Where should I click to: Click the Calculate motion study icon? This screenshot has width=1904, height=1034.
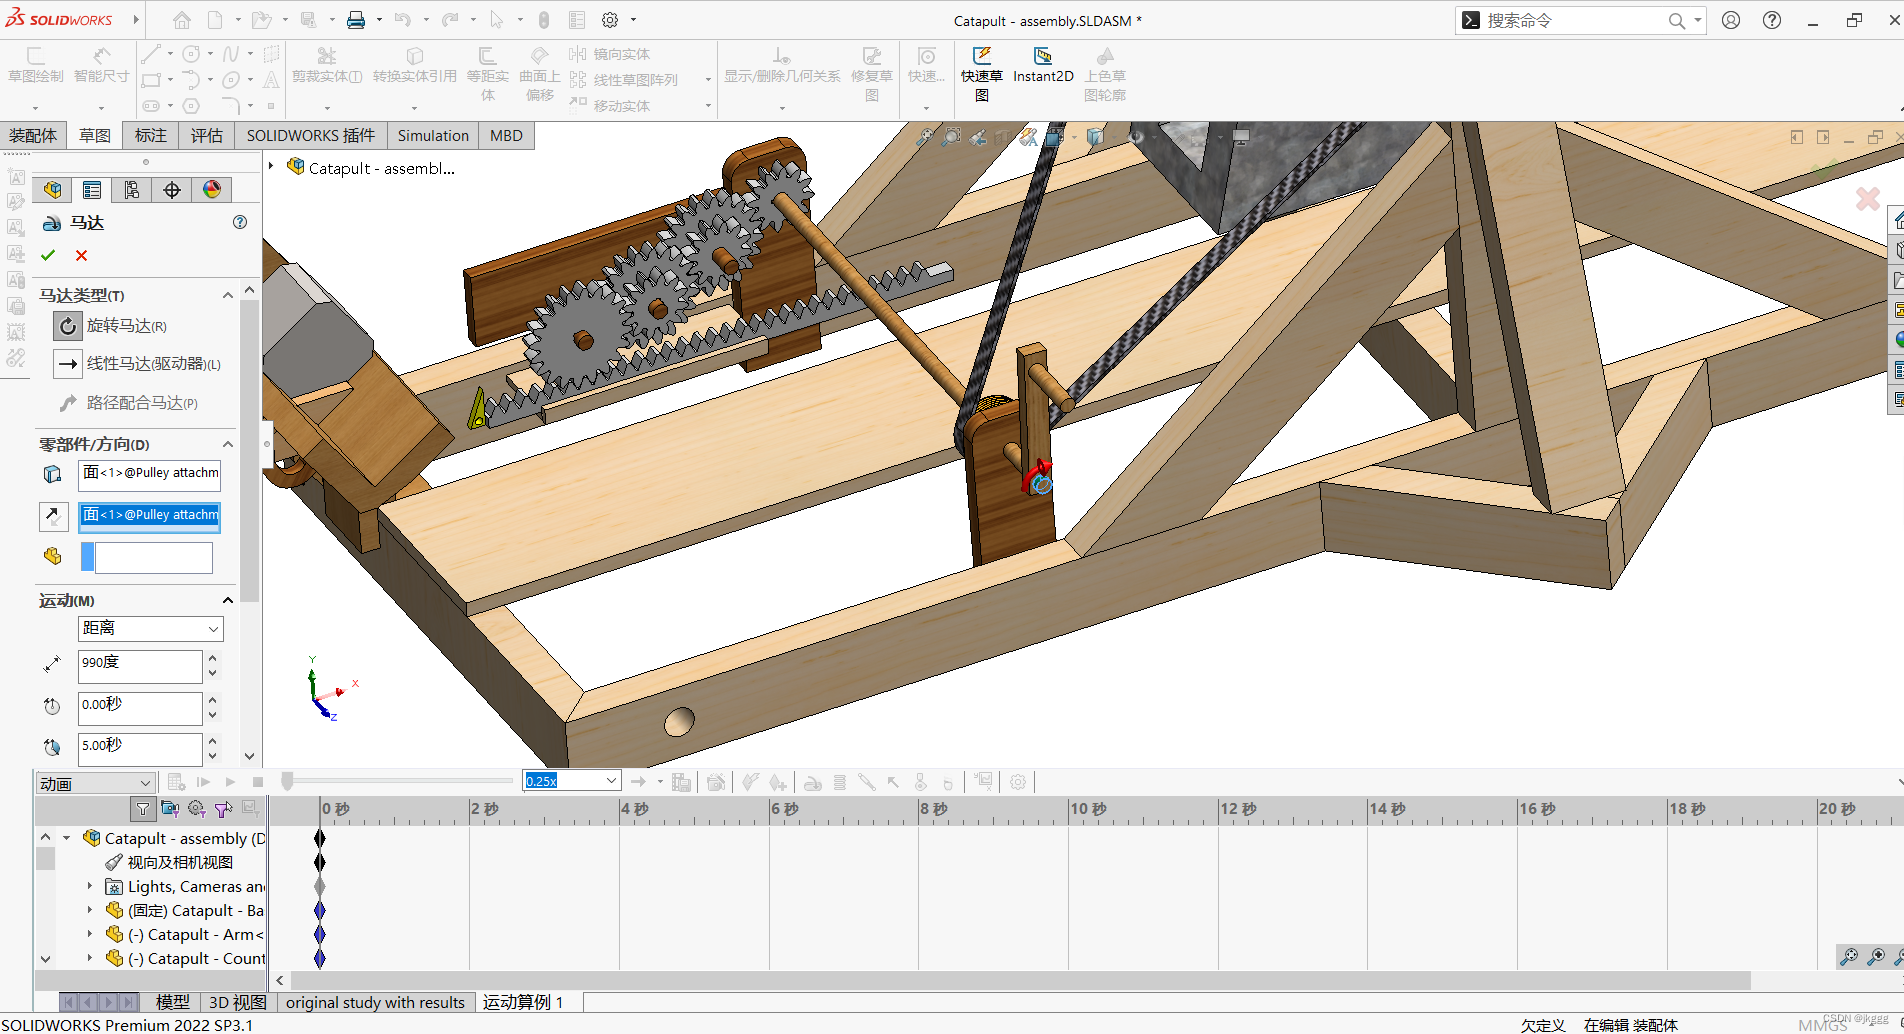coord(176,782)
